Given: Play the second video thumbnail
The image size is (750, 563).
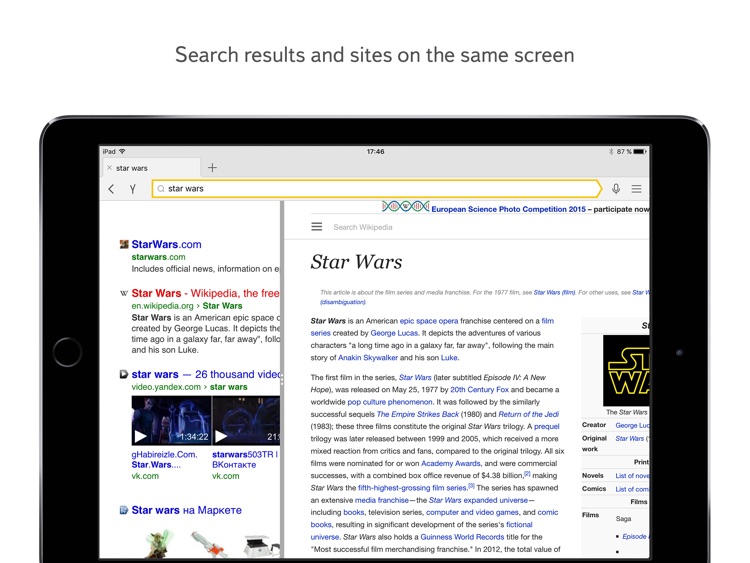Looking at the screenshot, I should [x=246, y=420].
